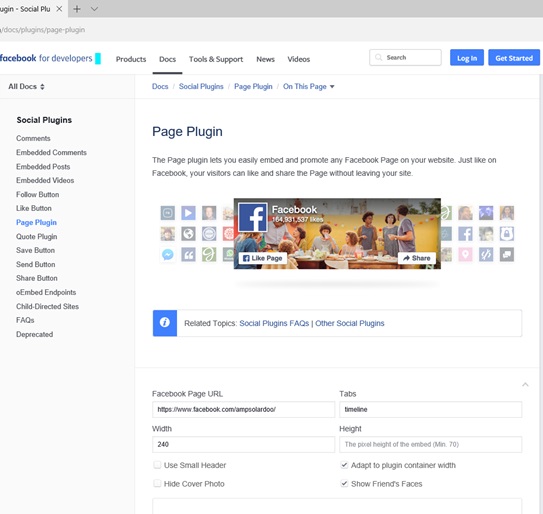This screenshot has height=514, width=543.
Task: Go to Social Plugins breadcrumb link
Action: (x=201, y=87)
